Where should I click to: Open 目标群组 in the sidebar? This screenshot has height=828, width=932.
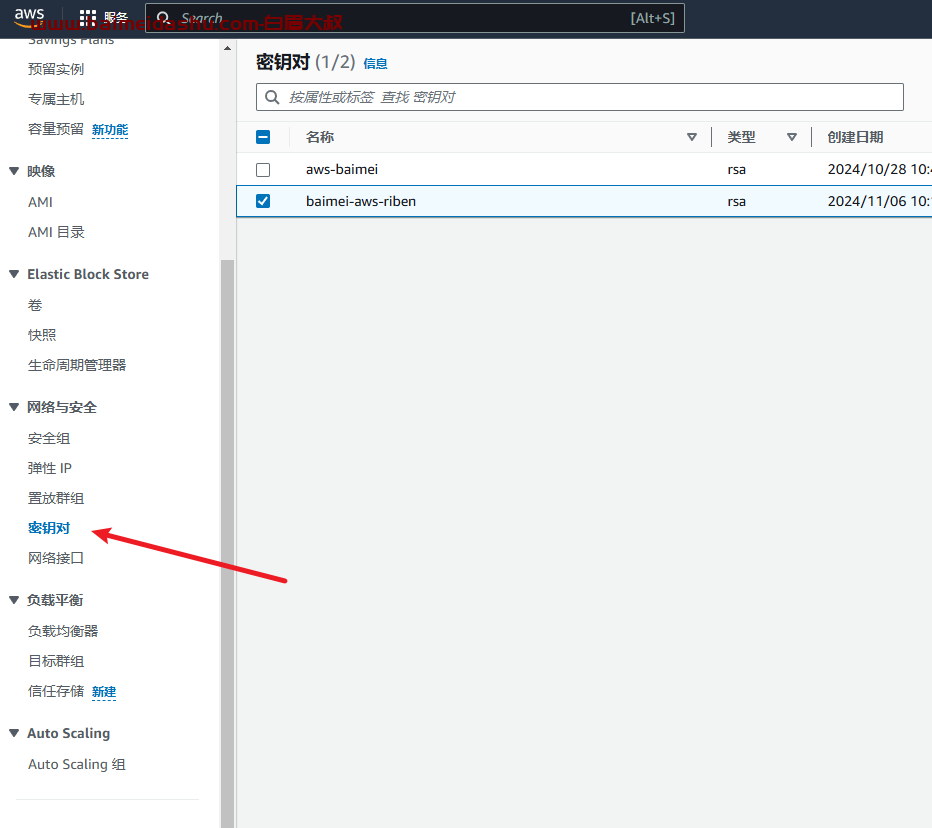[56, 661]
